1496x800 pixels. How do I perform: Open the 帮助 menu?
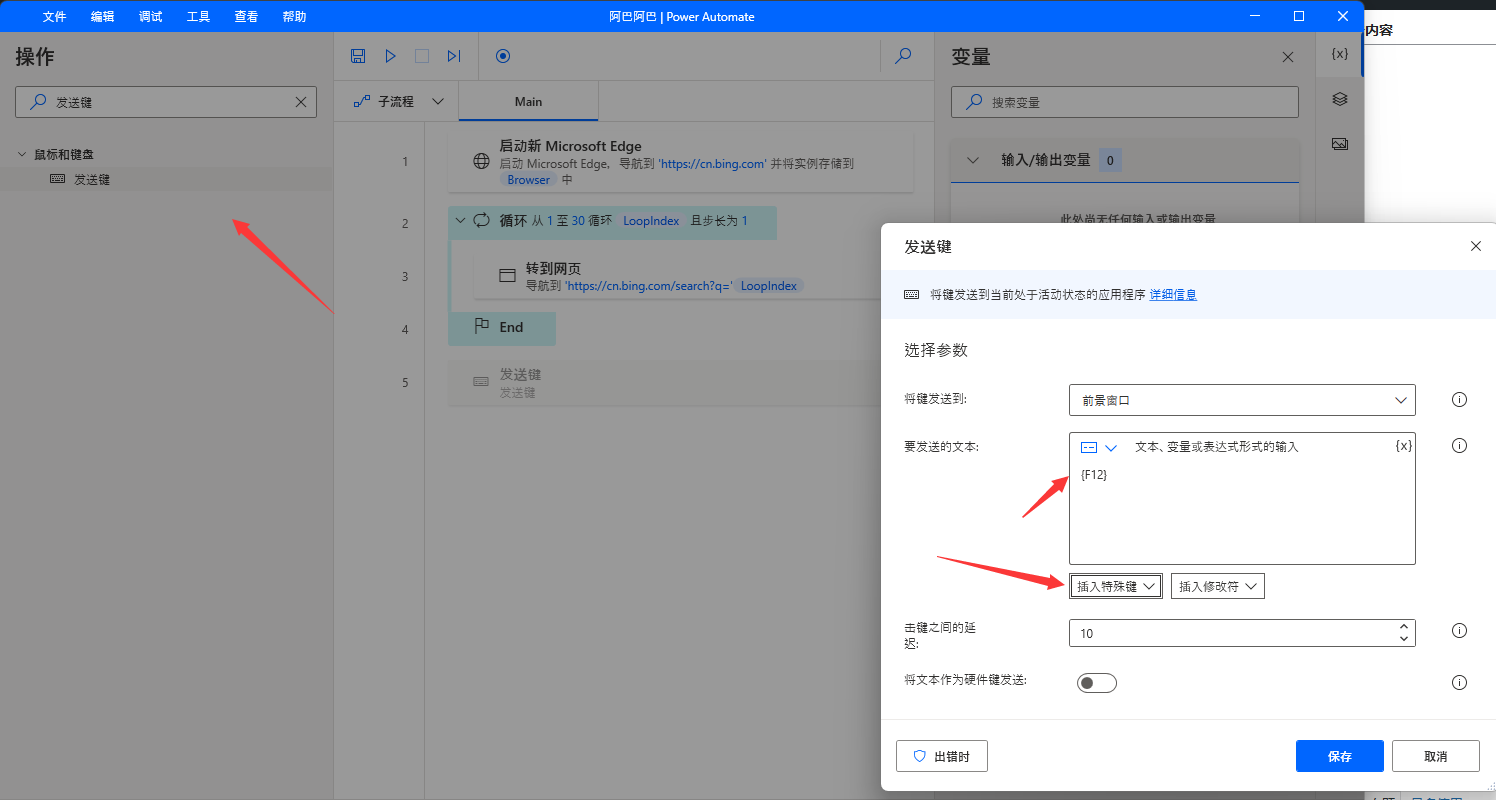(x=294, y=17)
